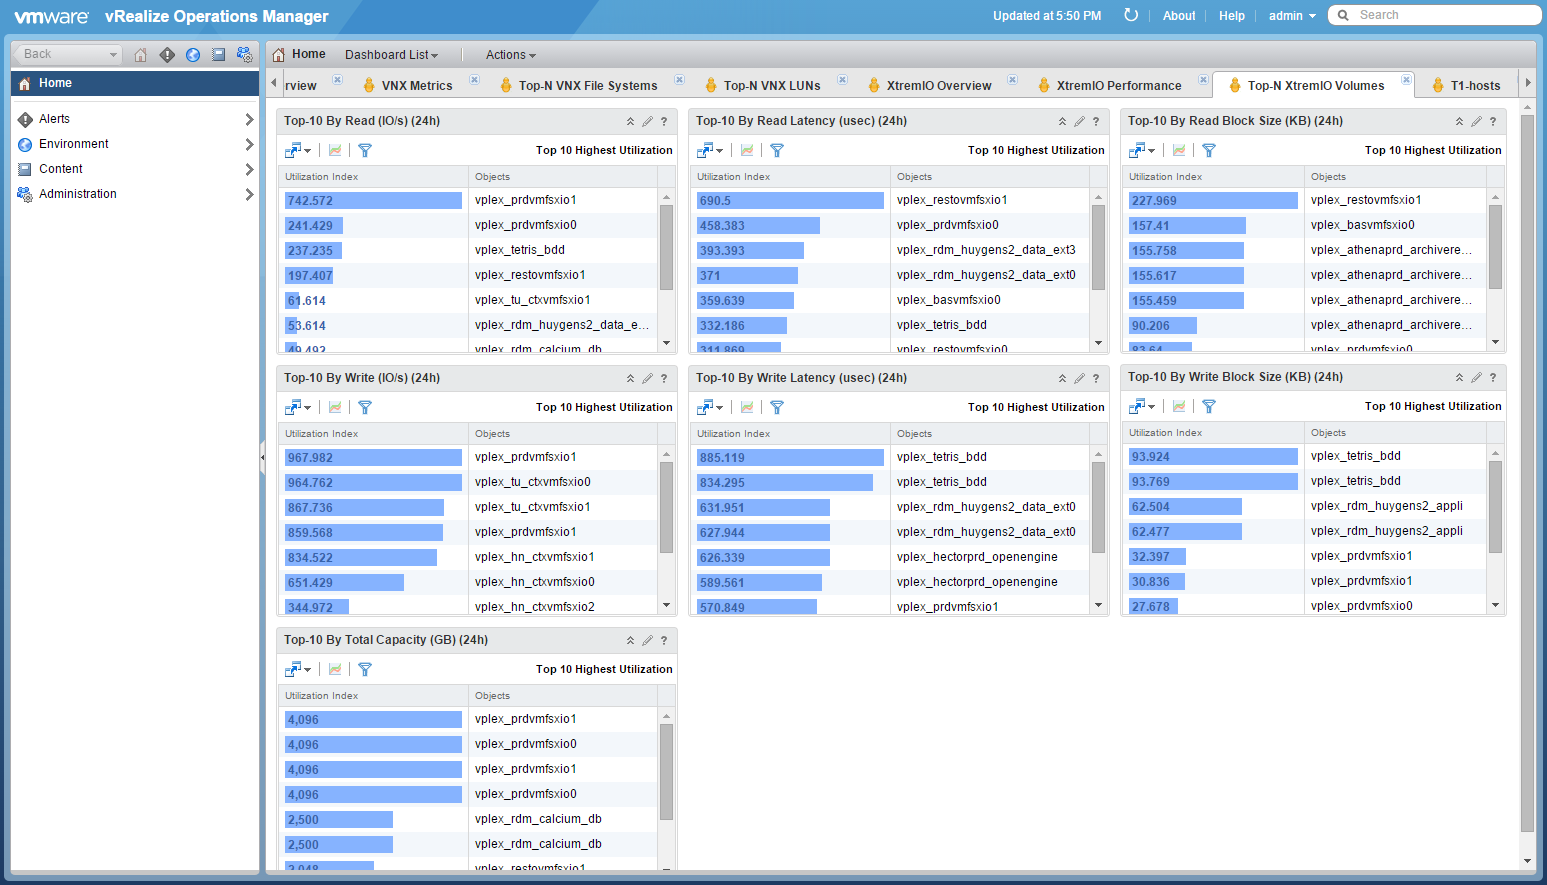Close the XtremIO Overview tab

1012,80
